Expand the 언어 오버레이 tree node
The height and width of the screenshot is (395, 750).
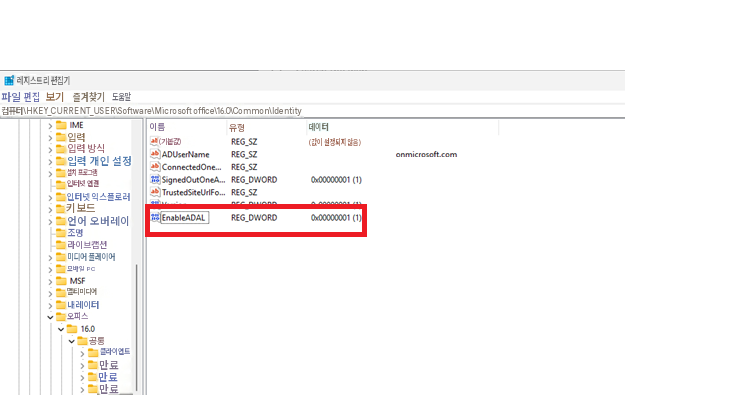click(x=50, y=221)
